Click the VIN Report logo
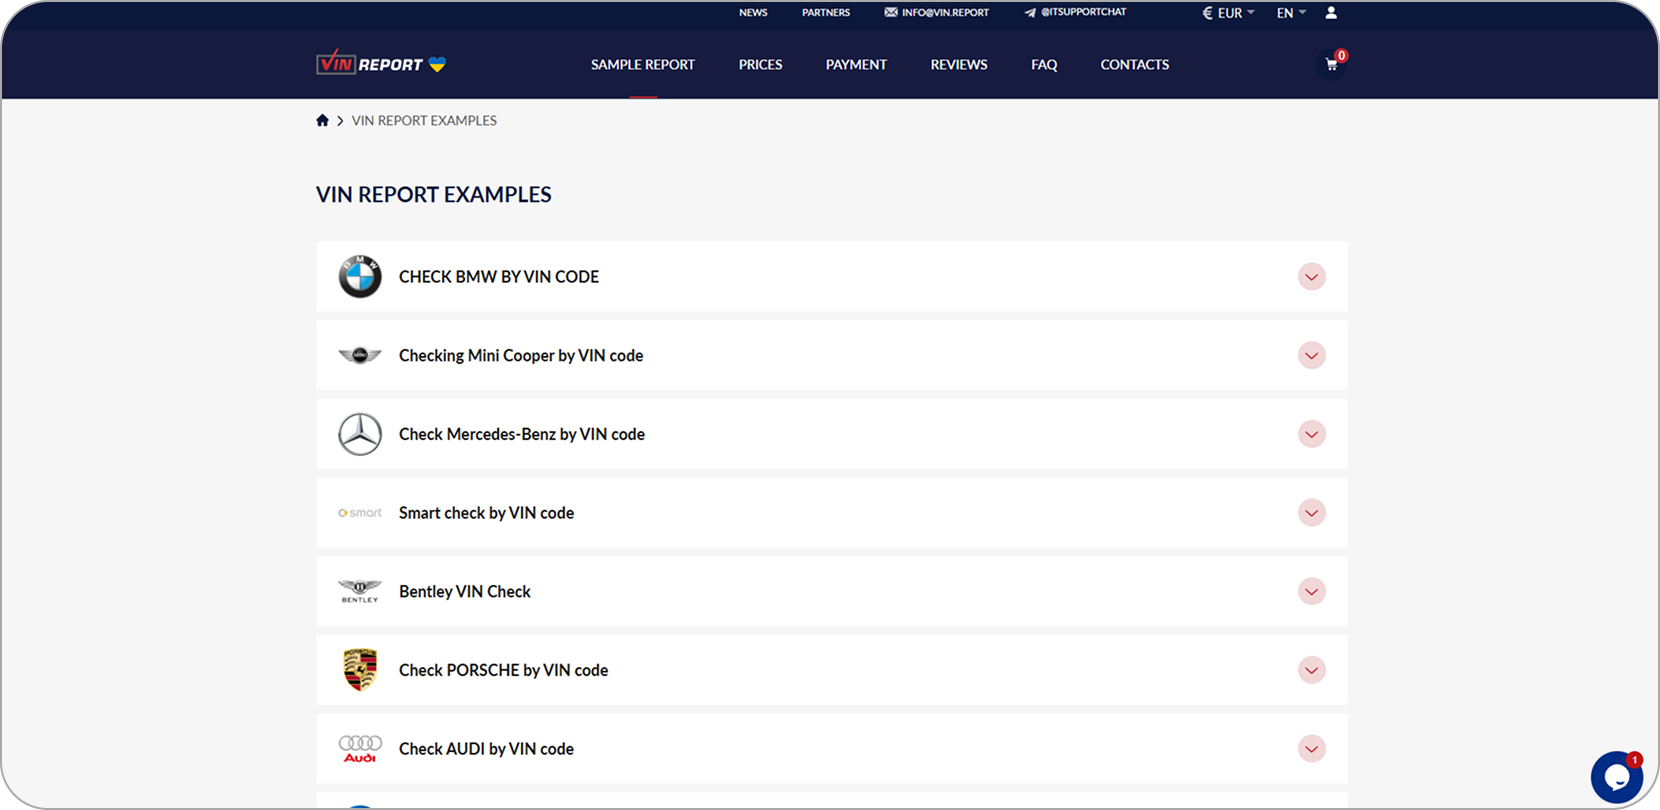 pyautogui.click(x=381, y=63)
